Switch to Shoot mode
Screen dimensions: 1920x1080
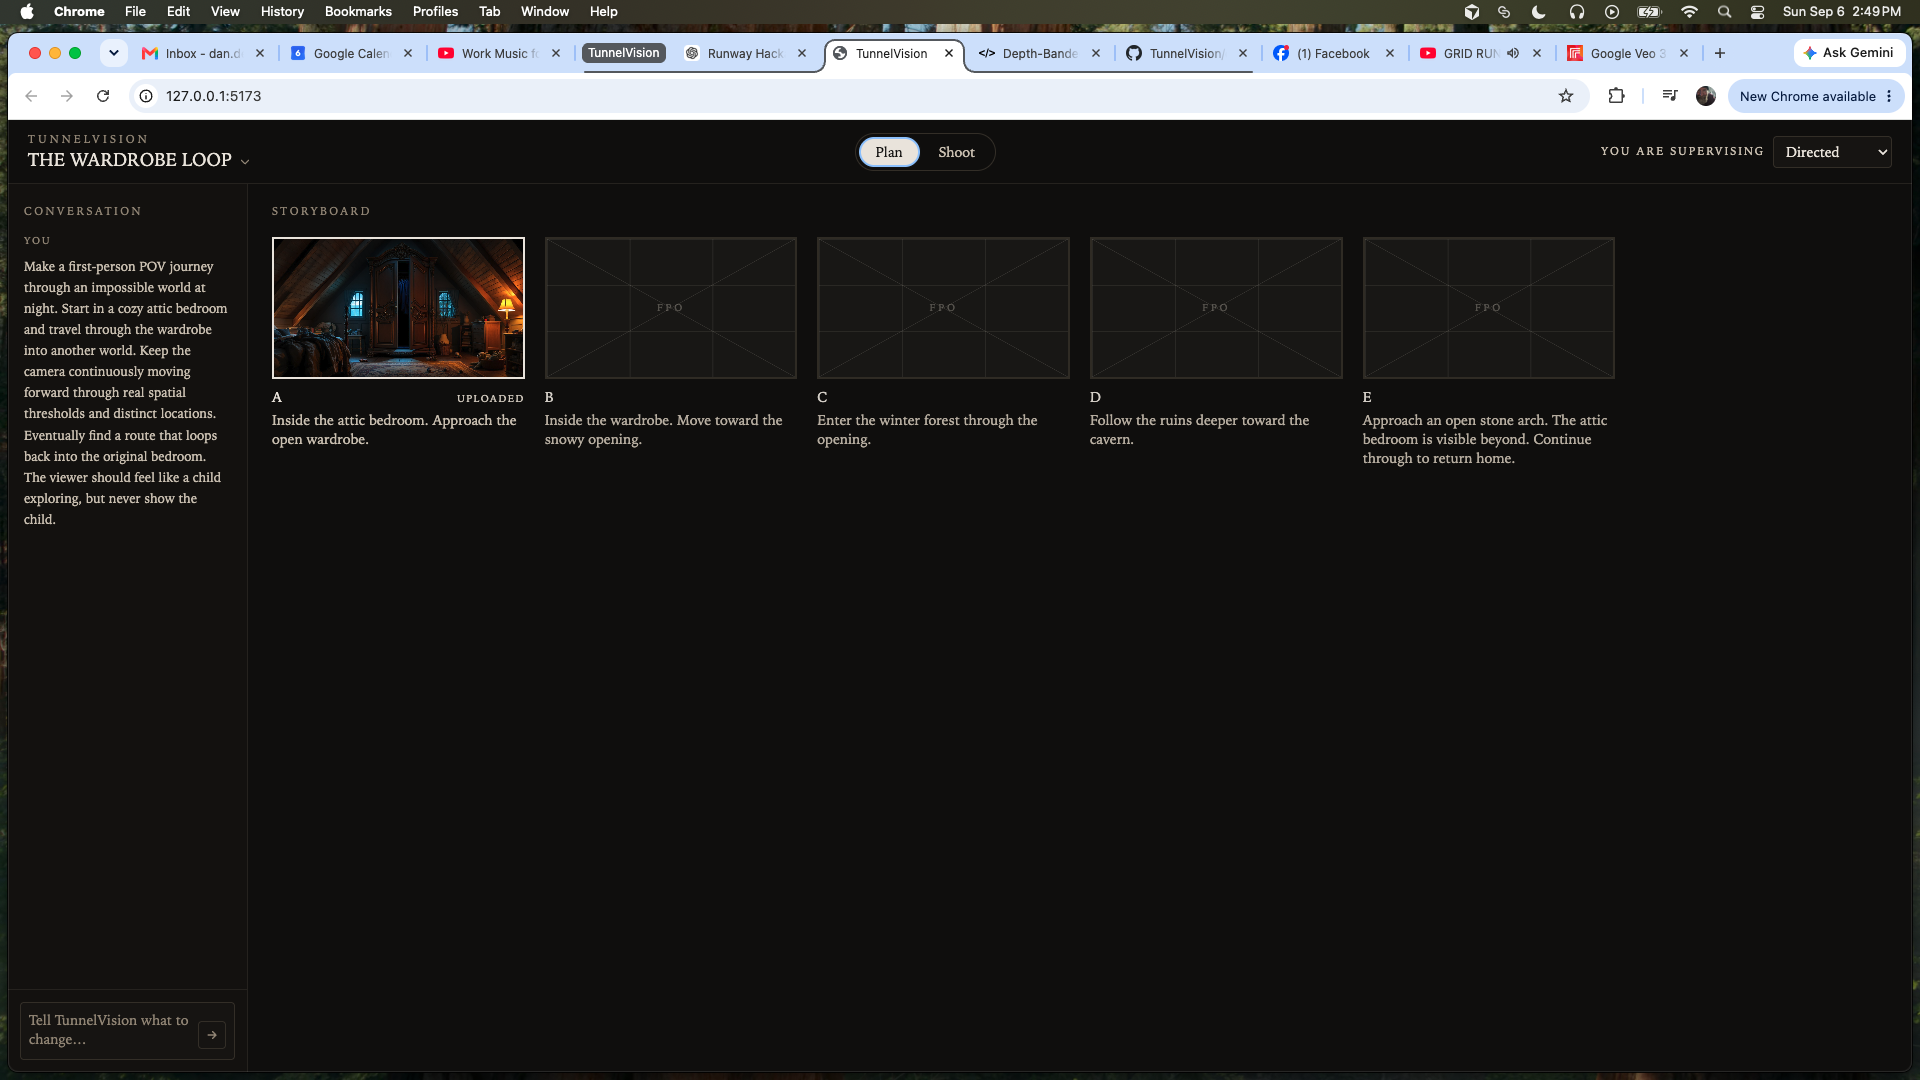click(x=956, y=152)
